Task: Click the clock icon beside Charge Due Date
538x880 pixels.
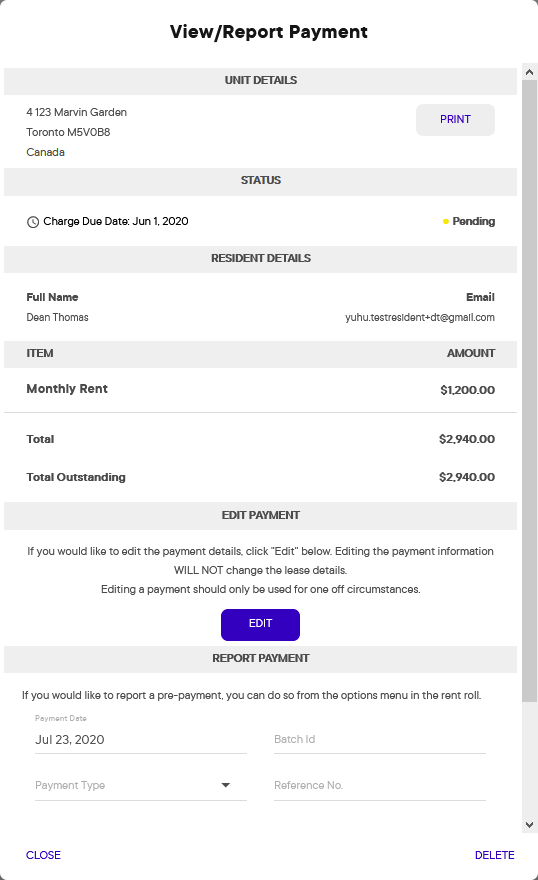Action: click(x=33, y=222)
